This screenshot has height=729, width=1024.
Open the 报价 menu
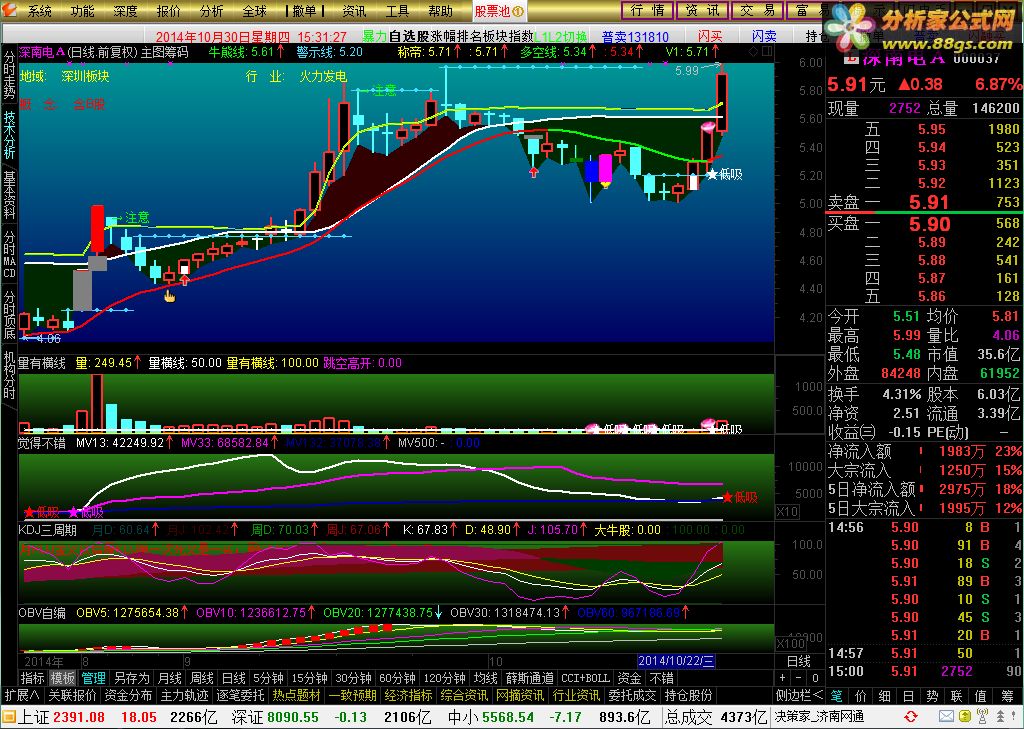click(168, 11)
